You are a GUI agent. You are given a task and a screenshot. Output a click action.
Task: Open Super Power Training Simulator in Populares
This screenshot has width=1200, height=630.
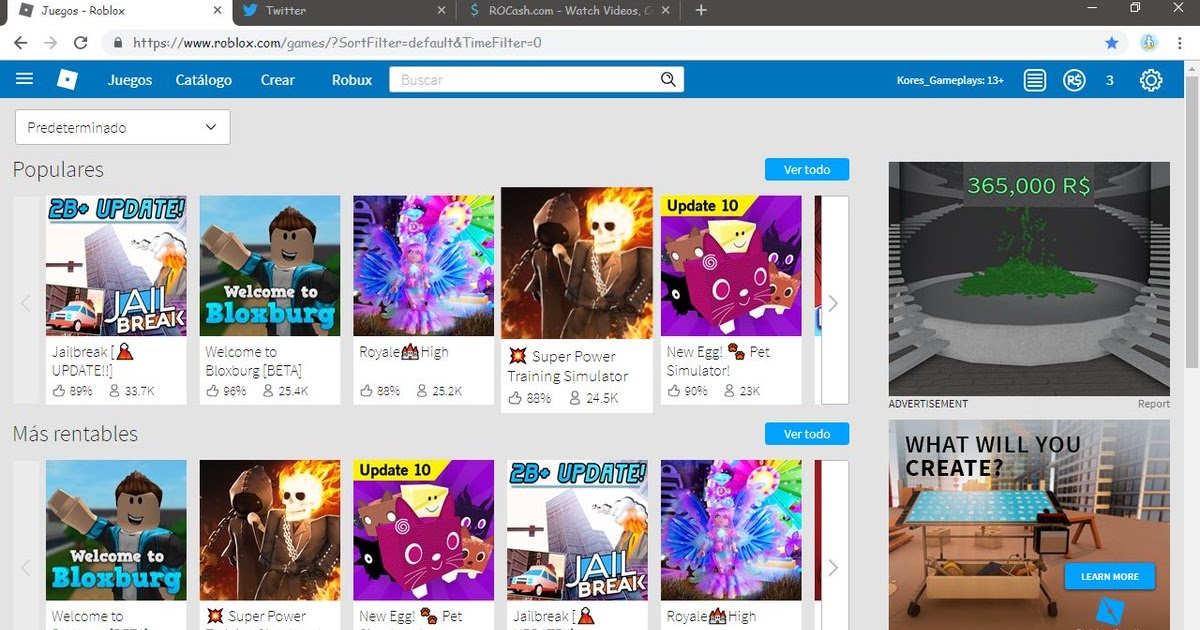(x=577, y=263)
